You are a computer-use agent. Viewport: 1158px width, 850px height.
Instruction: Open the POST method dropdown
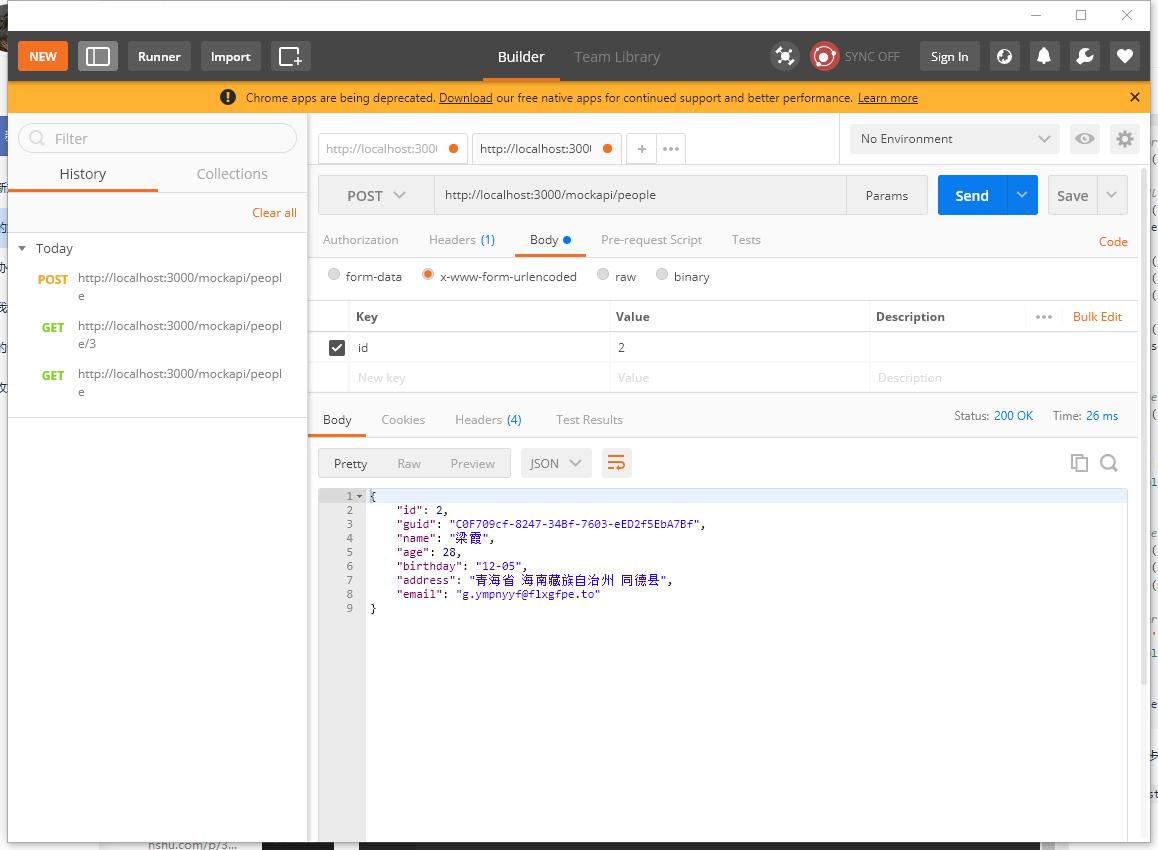click(x=376, y=195)
